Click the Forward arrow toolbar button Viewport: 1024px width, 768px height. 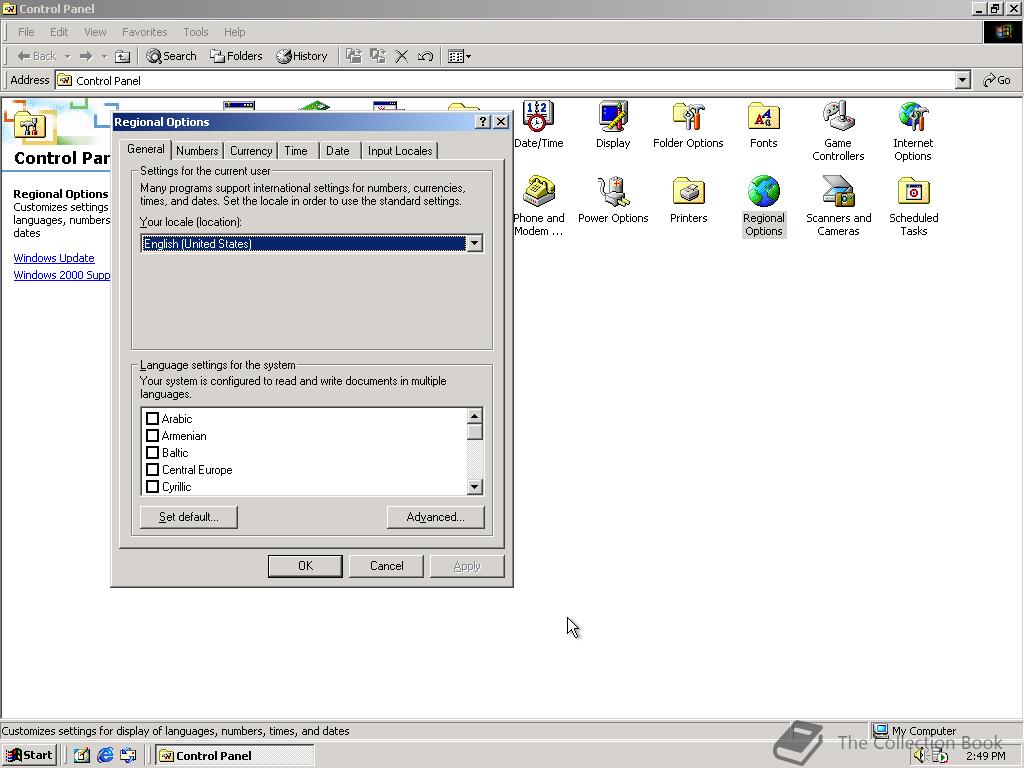tap(86, 56)
